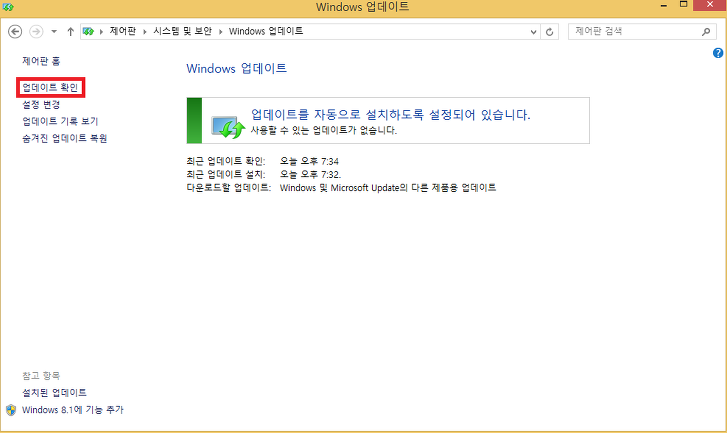The height and width of the screenshot is (433, 727).
Task: Select 시스템 및 보안 in the breadcrumb
Action: click(182, 31)
